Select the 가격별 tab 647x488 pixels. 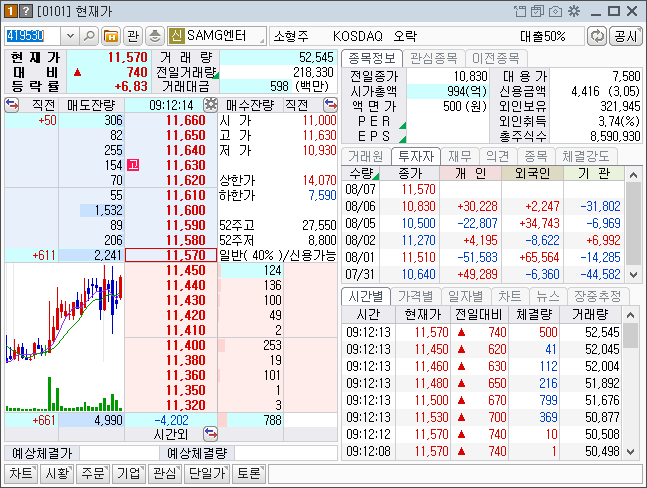(x=414, y=296)
